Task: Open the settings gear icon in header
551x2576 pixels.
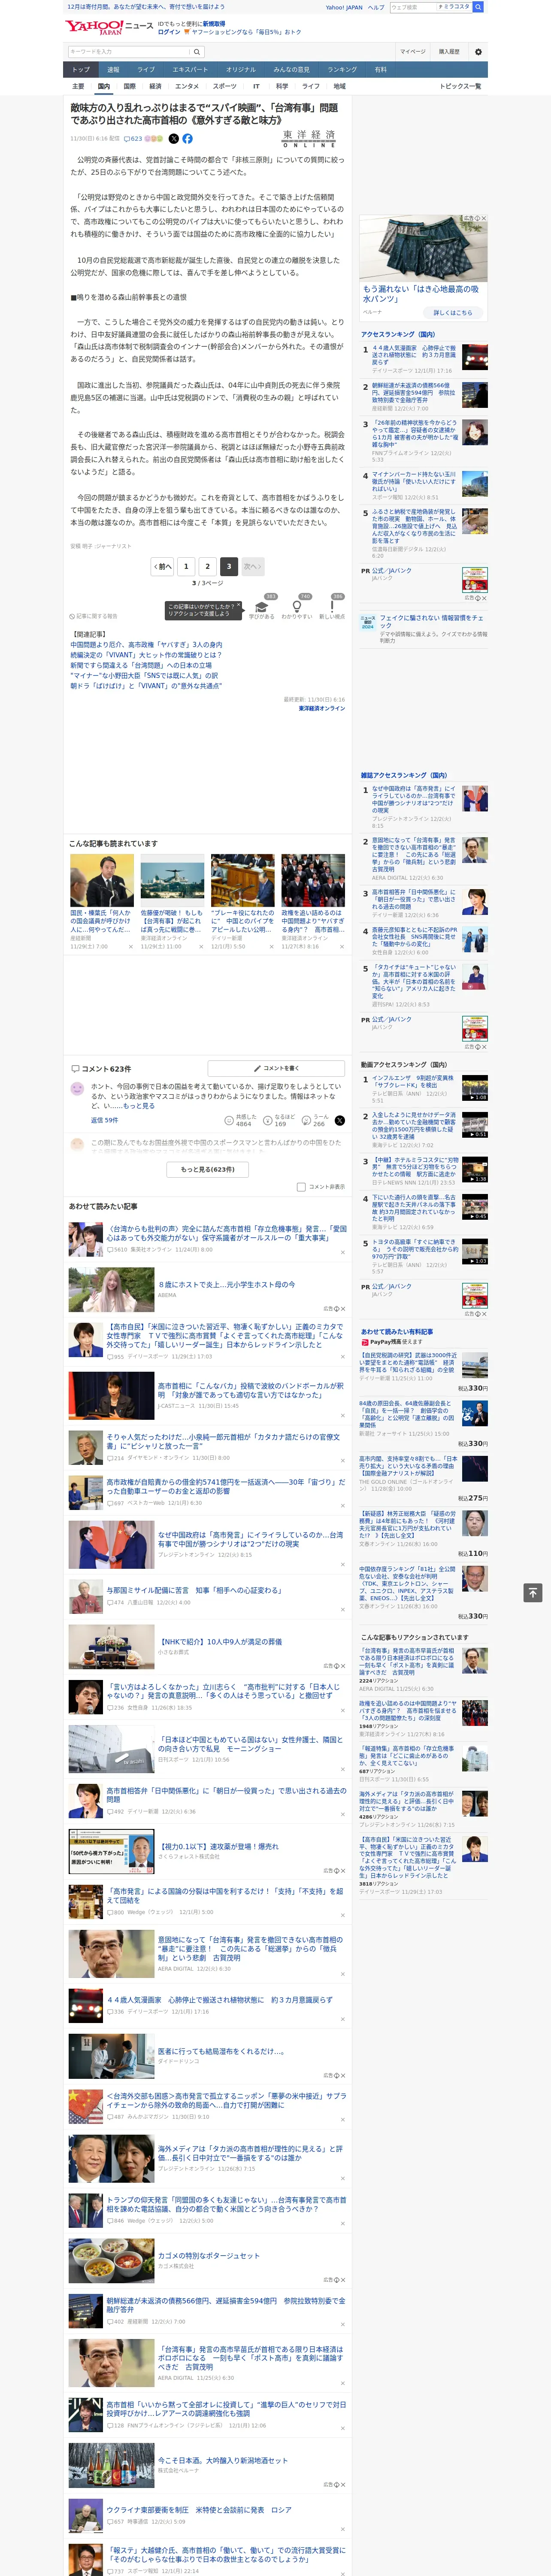Action: [x=478, y=52]
